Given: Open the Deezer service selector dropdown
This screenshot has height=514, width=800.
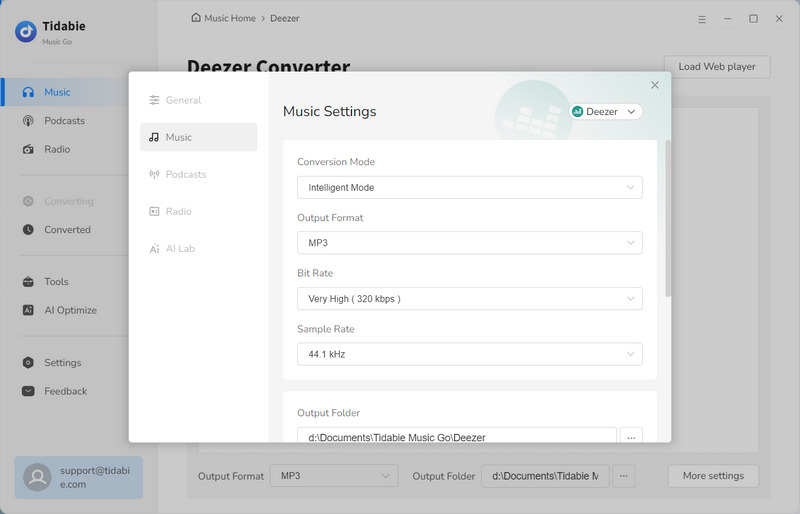Looking at the screenshot, I should click(606, 112).
